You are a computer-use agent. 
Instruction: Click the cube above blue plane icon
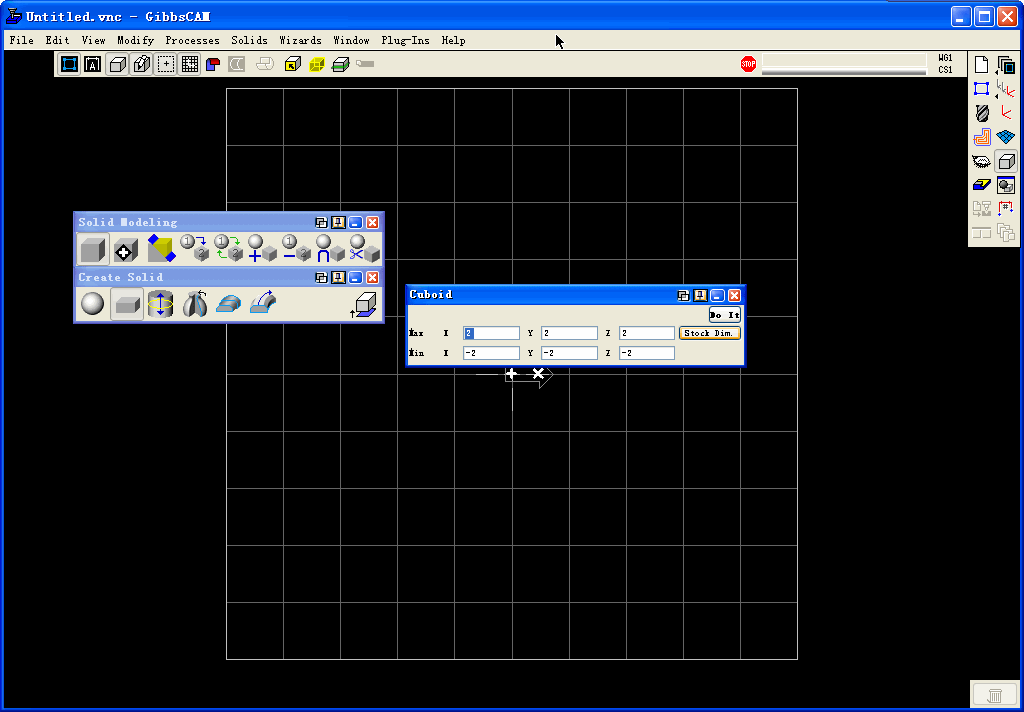[x=364, y=305]
